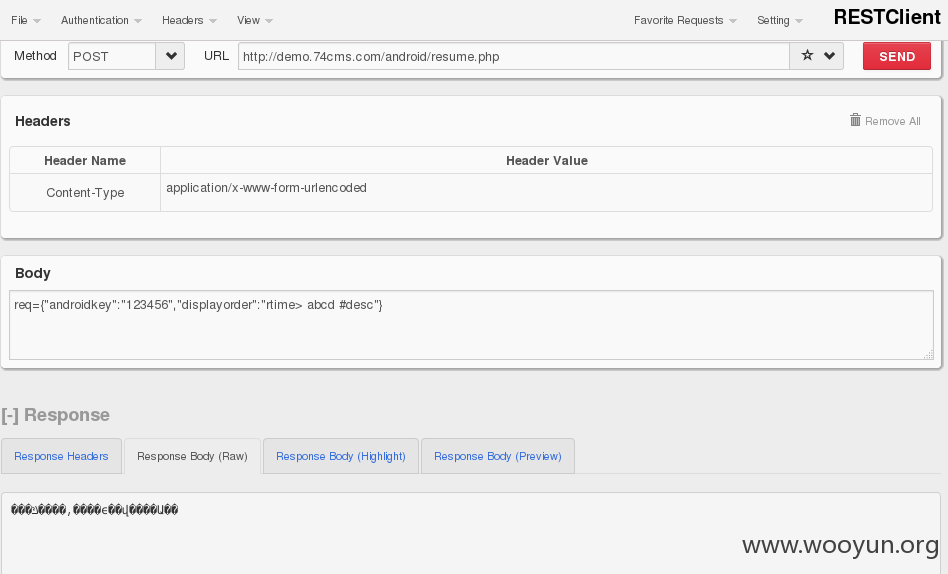
Task: Click the Header Name column heading
Action: (85, 160)
